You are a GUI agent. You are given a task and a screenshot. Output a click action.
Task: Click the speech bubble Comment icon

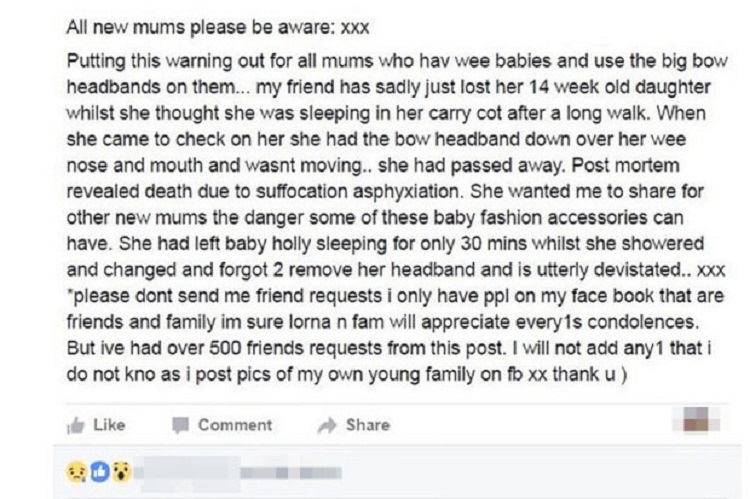[x=182, y=425]
